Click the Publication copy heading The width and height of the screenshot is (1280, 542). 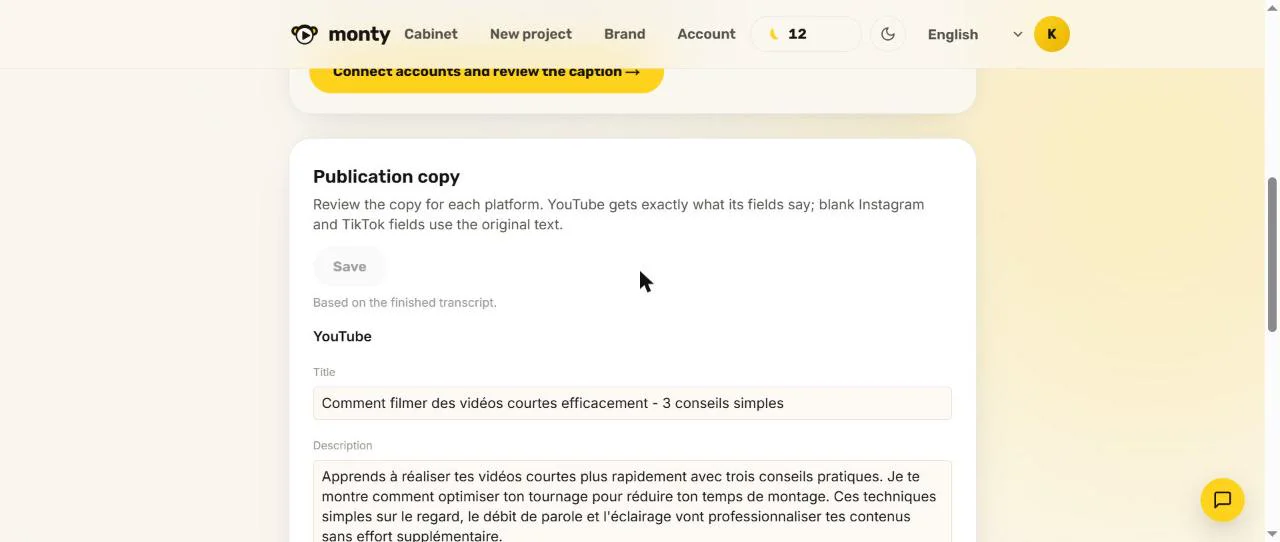386,177
